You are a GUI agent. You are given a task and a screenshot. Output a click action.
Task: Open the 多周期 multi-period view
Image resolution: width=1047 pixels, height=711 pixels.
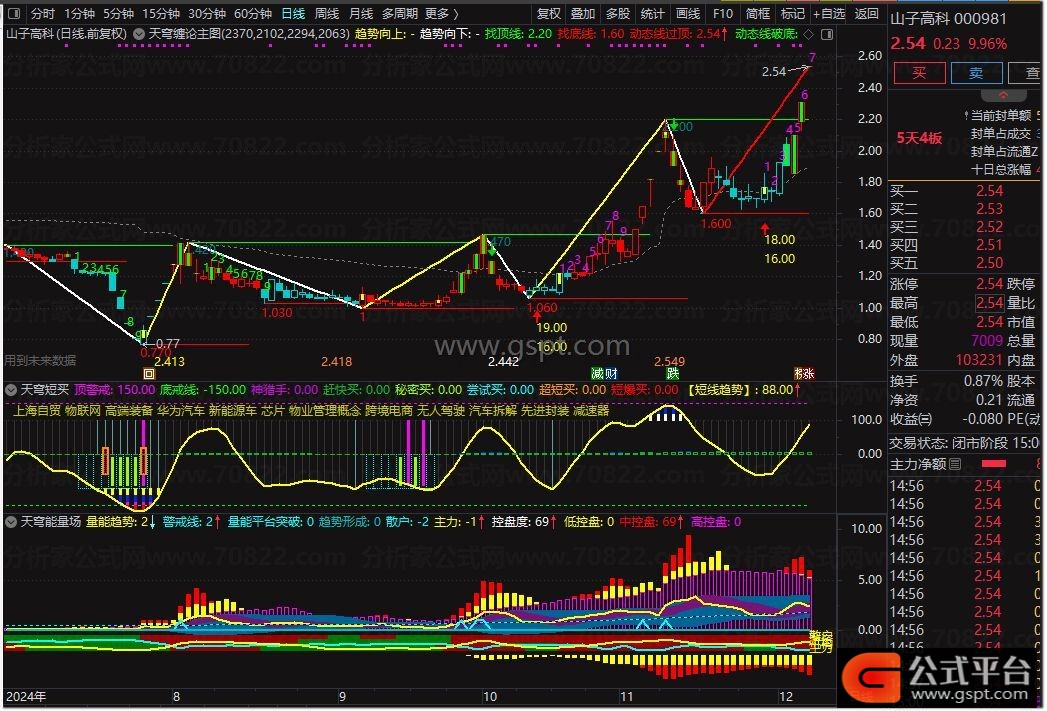pos(400,13)
